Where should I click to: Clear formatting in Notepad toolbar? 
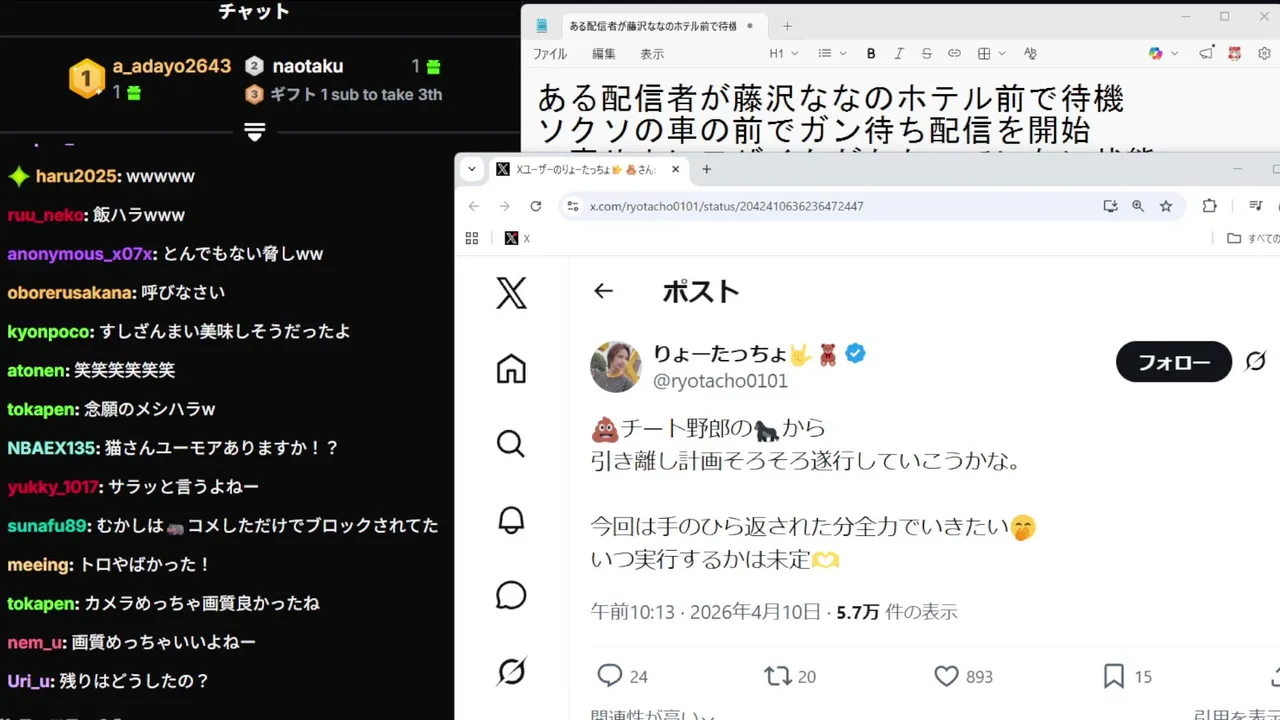(1031, 54)
